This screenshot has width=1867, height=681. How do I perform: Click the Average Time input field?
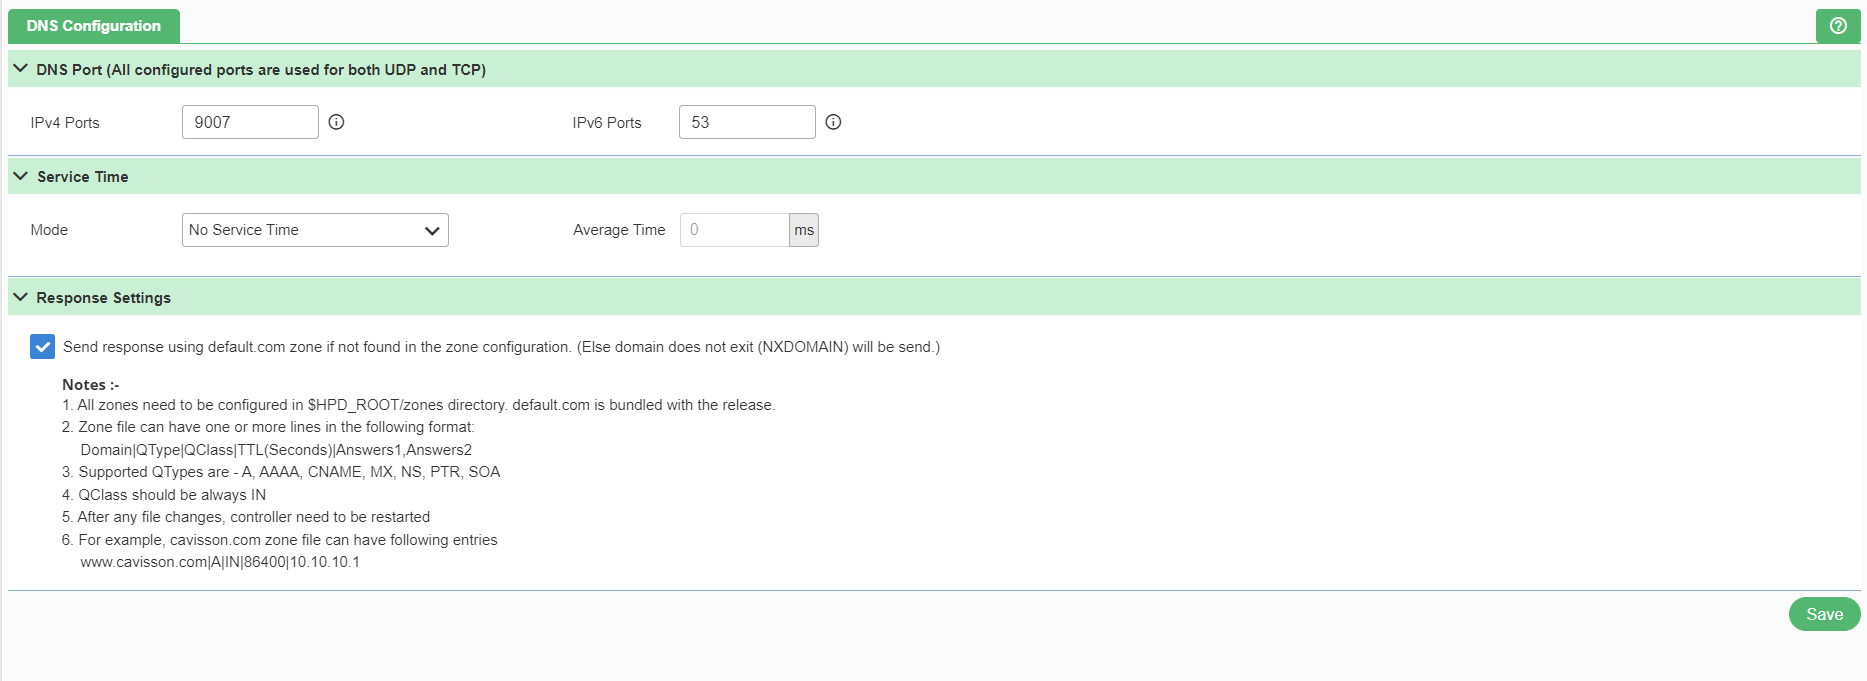(735, 230)
